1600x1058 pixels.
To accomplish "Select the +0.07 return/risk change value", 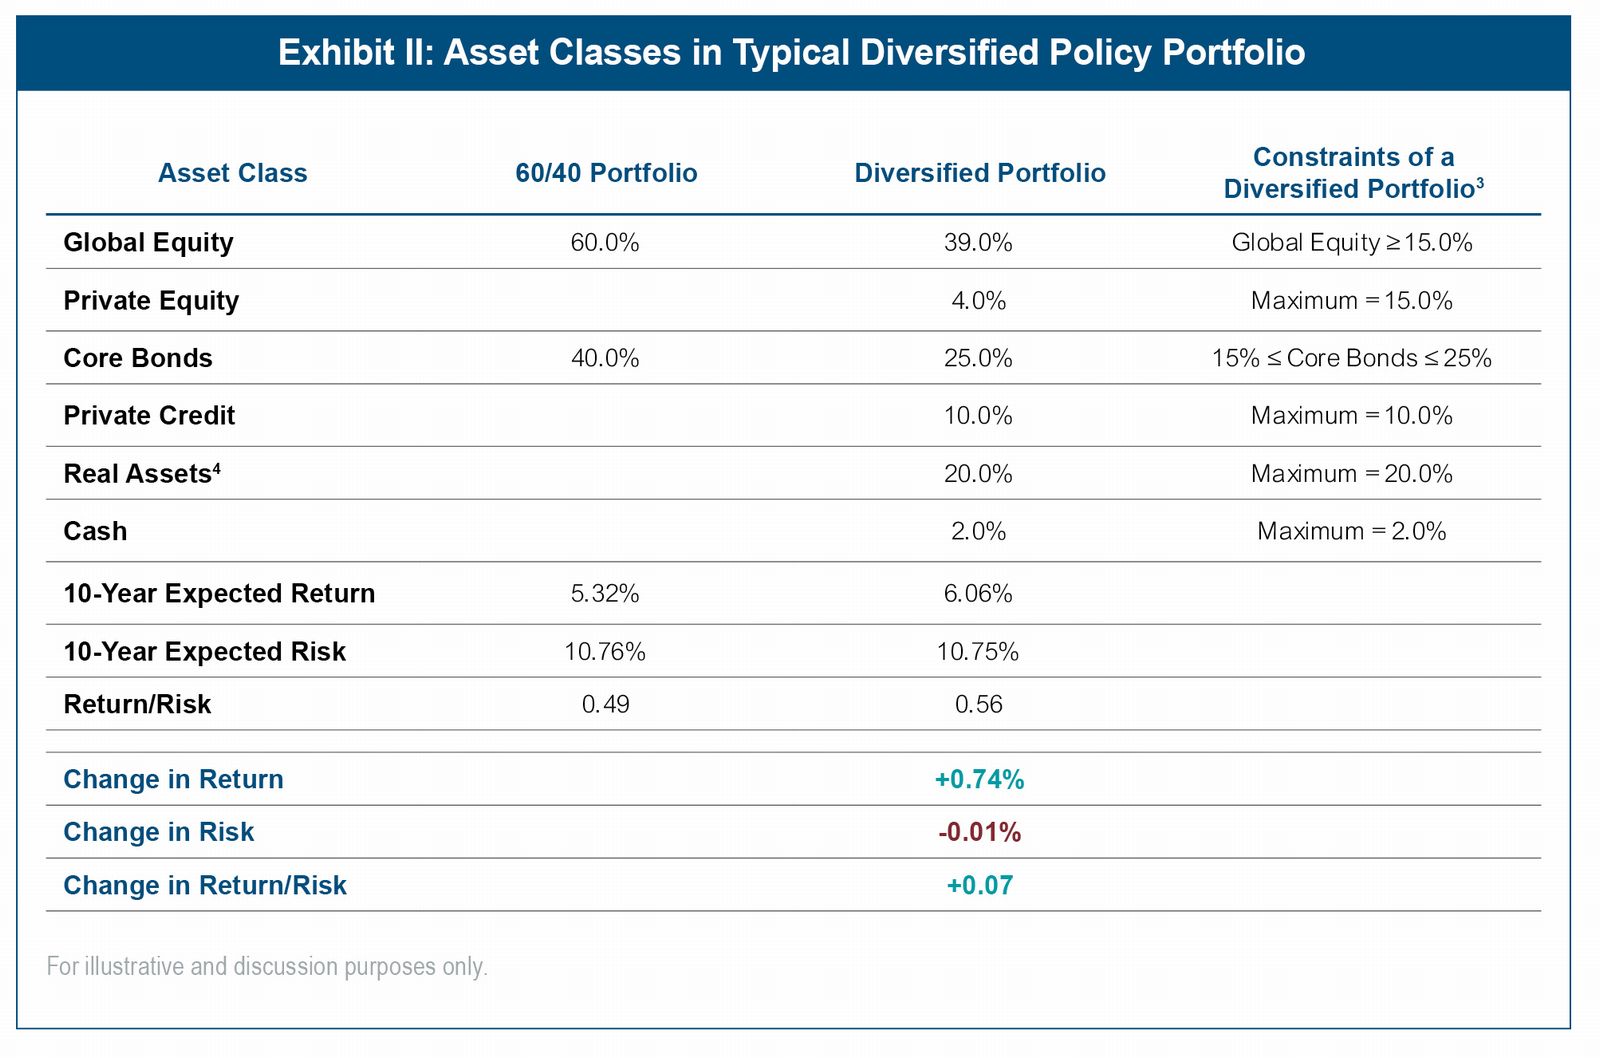I will [979, 886].
